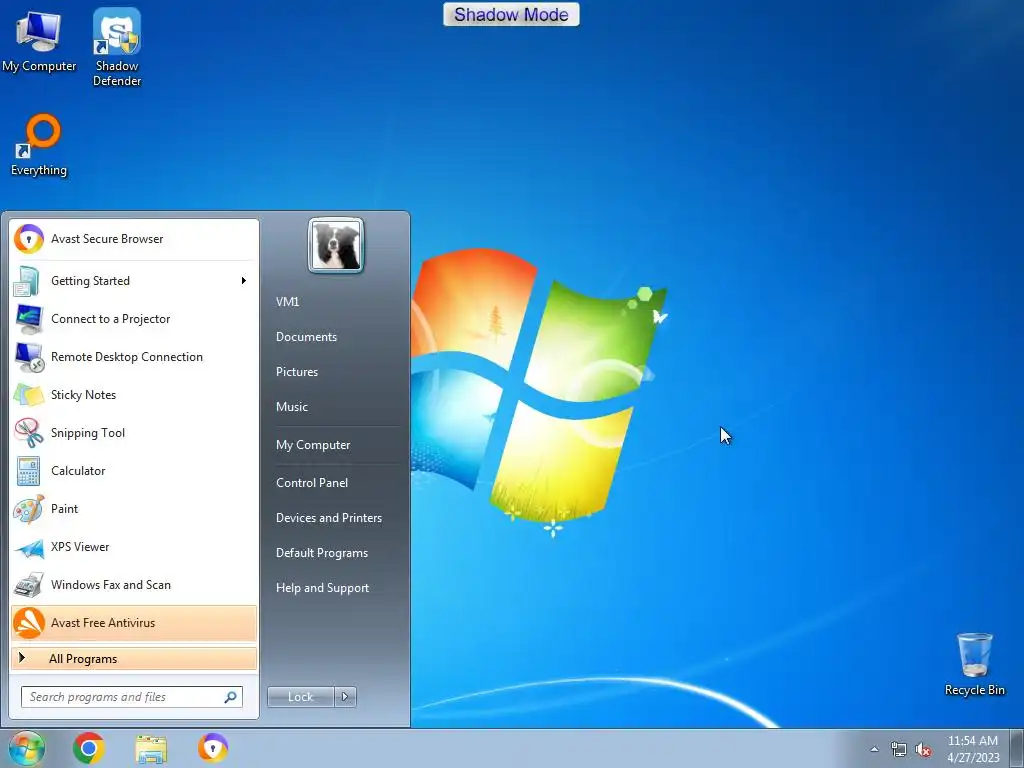Open Paint from Start menu
Viewport: 1024px width, 768px height.
134,509
